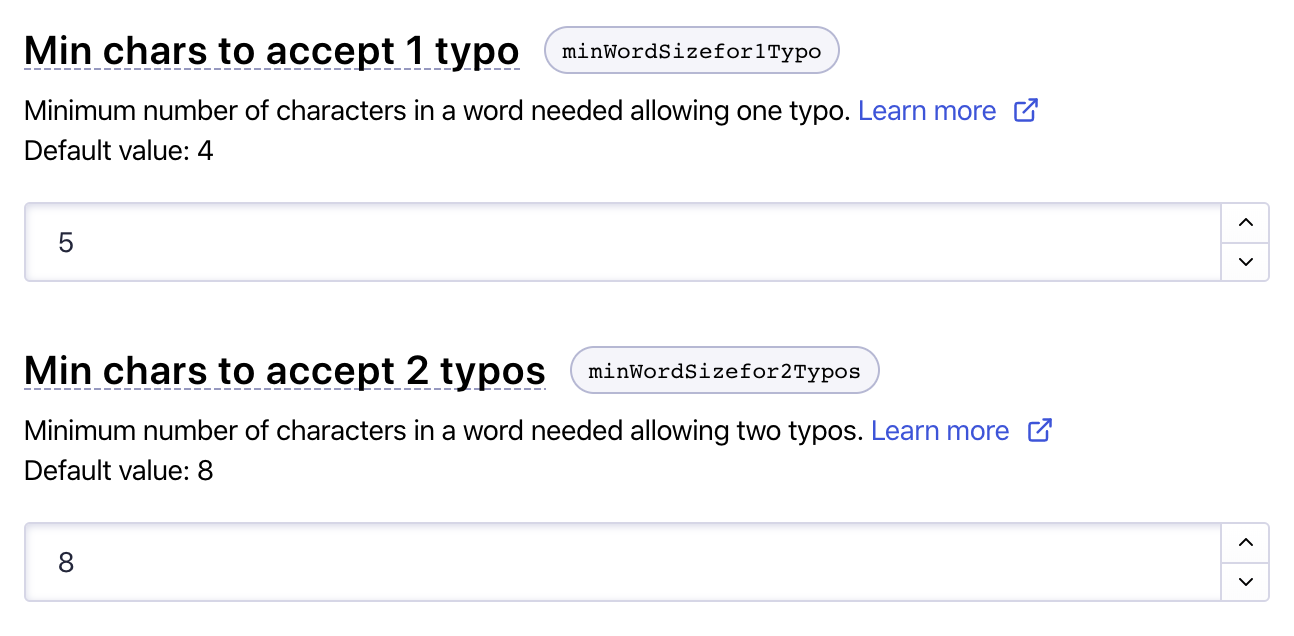Click the Min chars to accept 1 typo heading
The width and height of the screenshot is (1294, 636).
coord(271,50)
